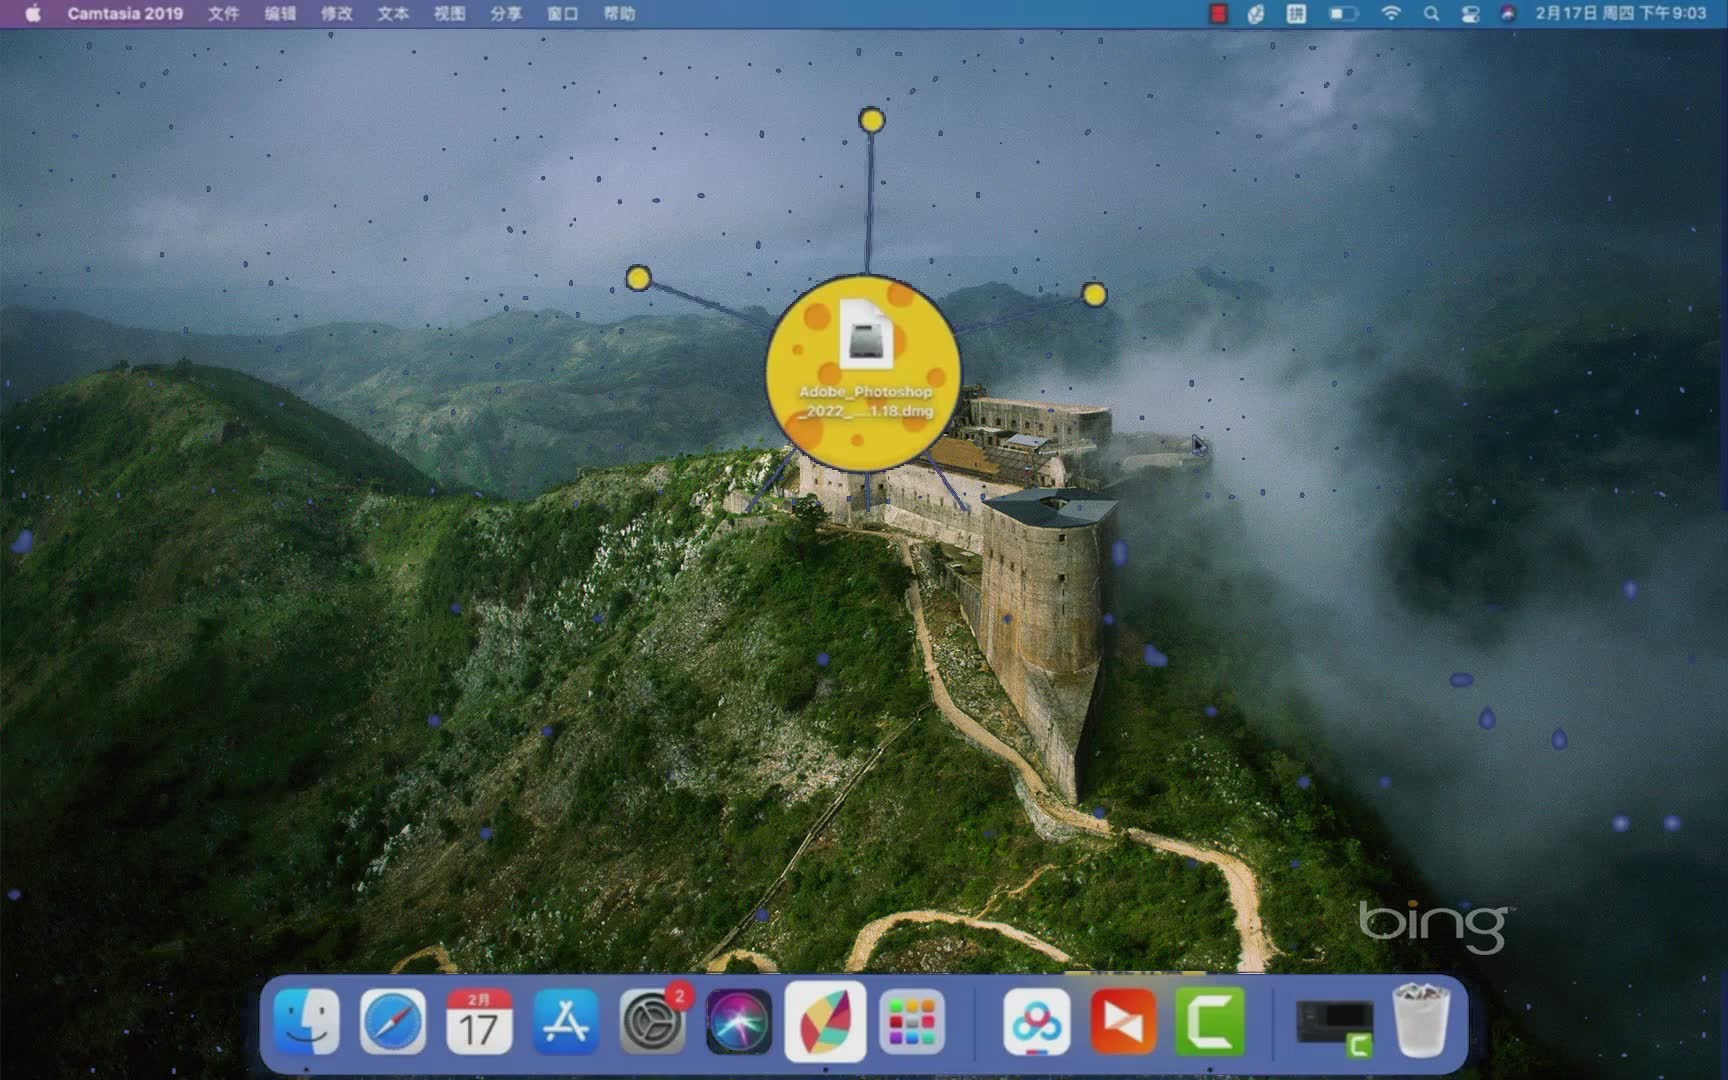Open Spotlight search magnifier
The height and width of the screenshot is (1080, 1728).
tap(1431, 13)
